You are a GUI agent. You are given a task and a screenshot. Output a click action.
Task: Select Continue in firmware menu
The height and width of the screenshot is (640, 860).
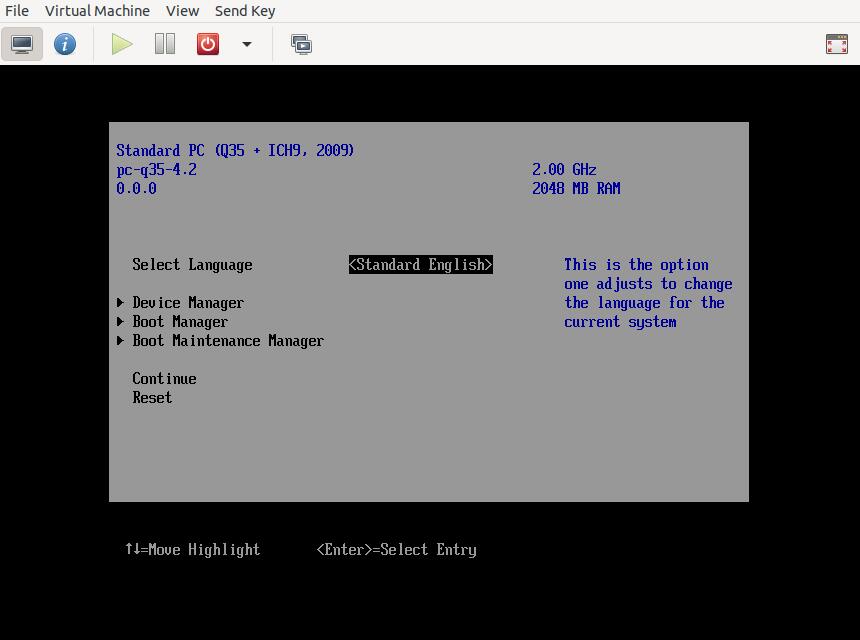[x=164, y=379]
